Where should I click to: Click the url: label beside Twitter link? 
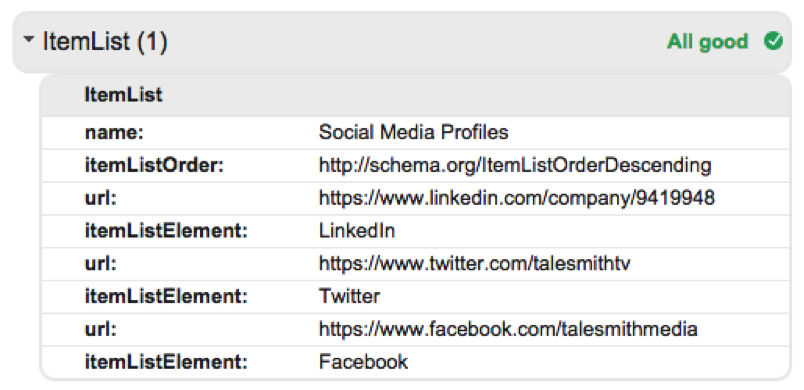point(100,264)
